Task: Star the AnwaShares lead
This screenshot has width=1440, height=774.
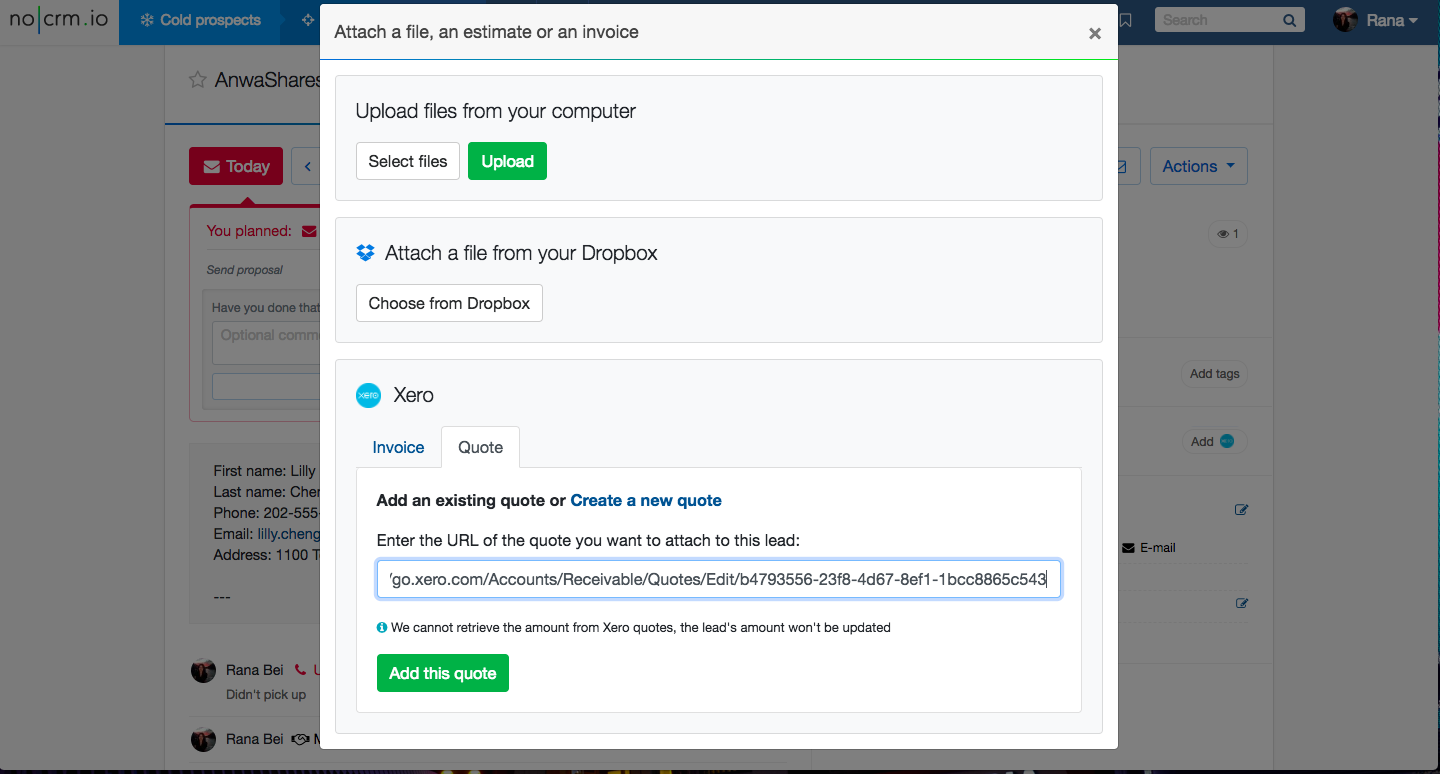Action: tap(198, 80)
